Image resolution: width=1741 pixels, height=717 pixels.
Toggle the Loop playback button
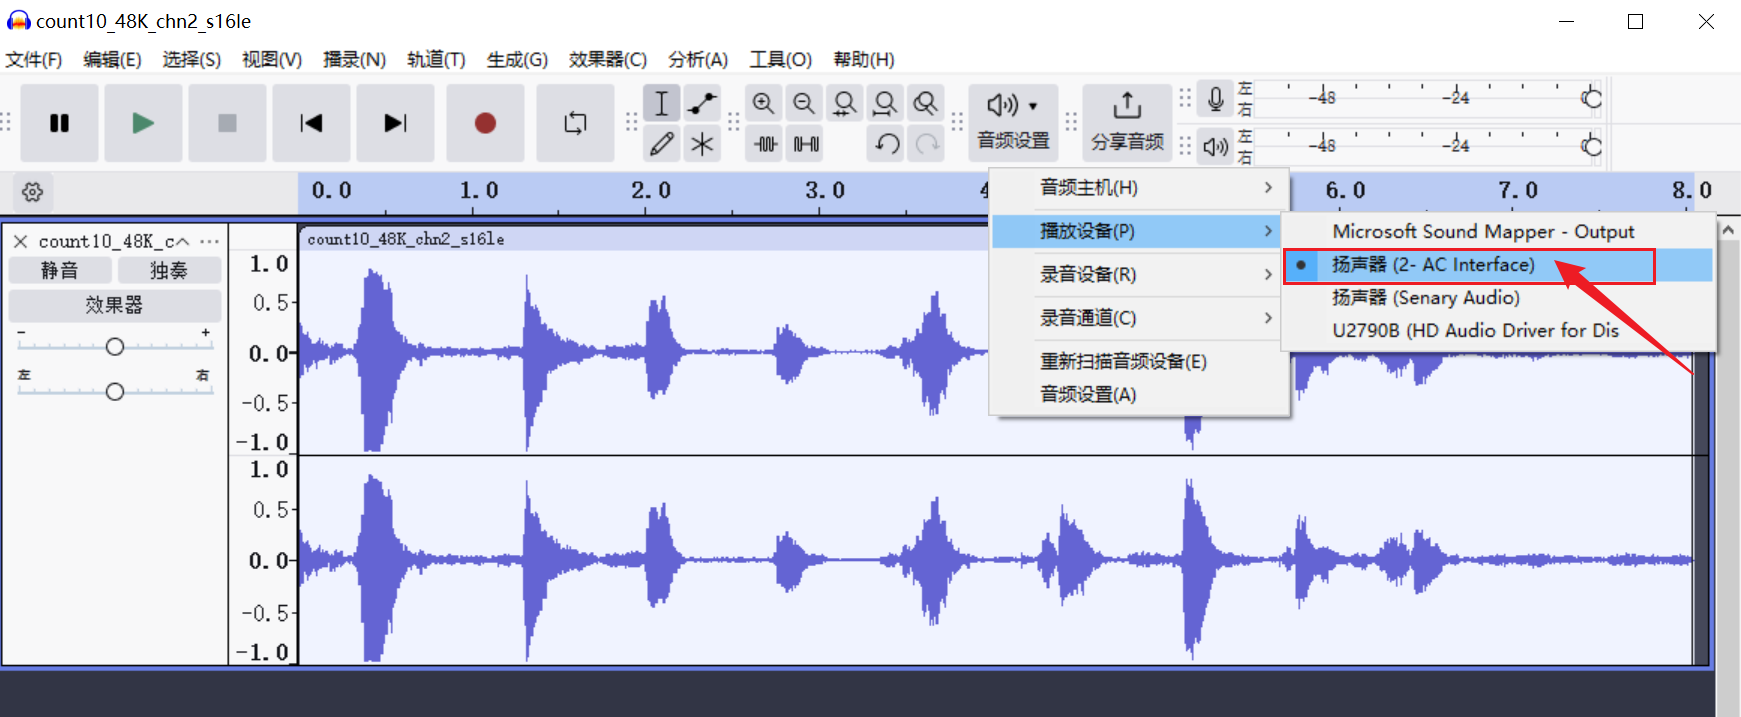575,123
